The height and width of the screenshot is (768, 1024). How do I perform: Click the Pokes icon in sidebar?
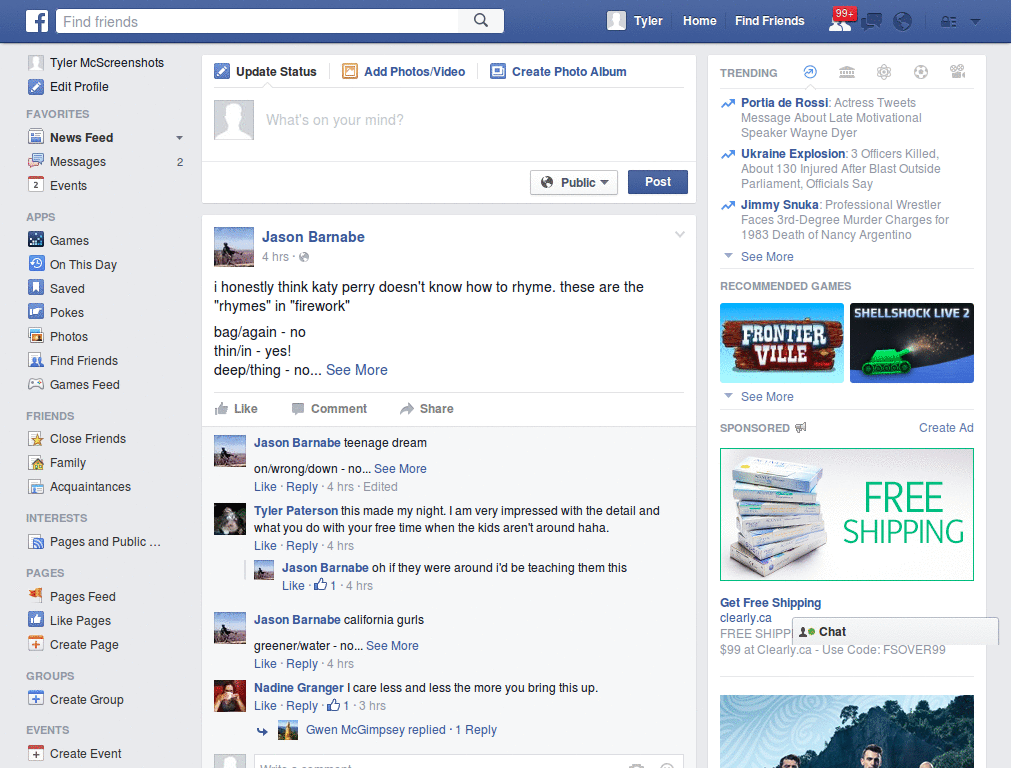pyautogui.click(x=36, y=312)
